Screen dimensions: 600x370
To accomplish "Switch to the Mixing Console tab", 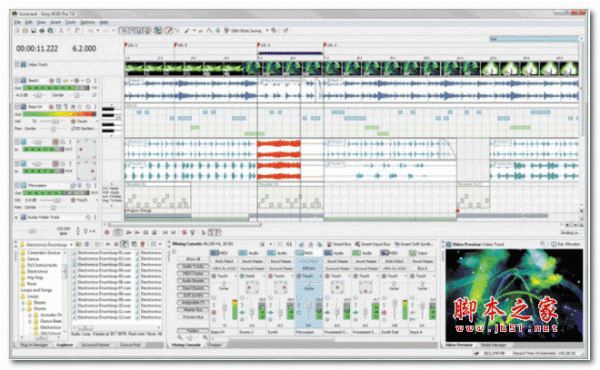I will (186, 345).
